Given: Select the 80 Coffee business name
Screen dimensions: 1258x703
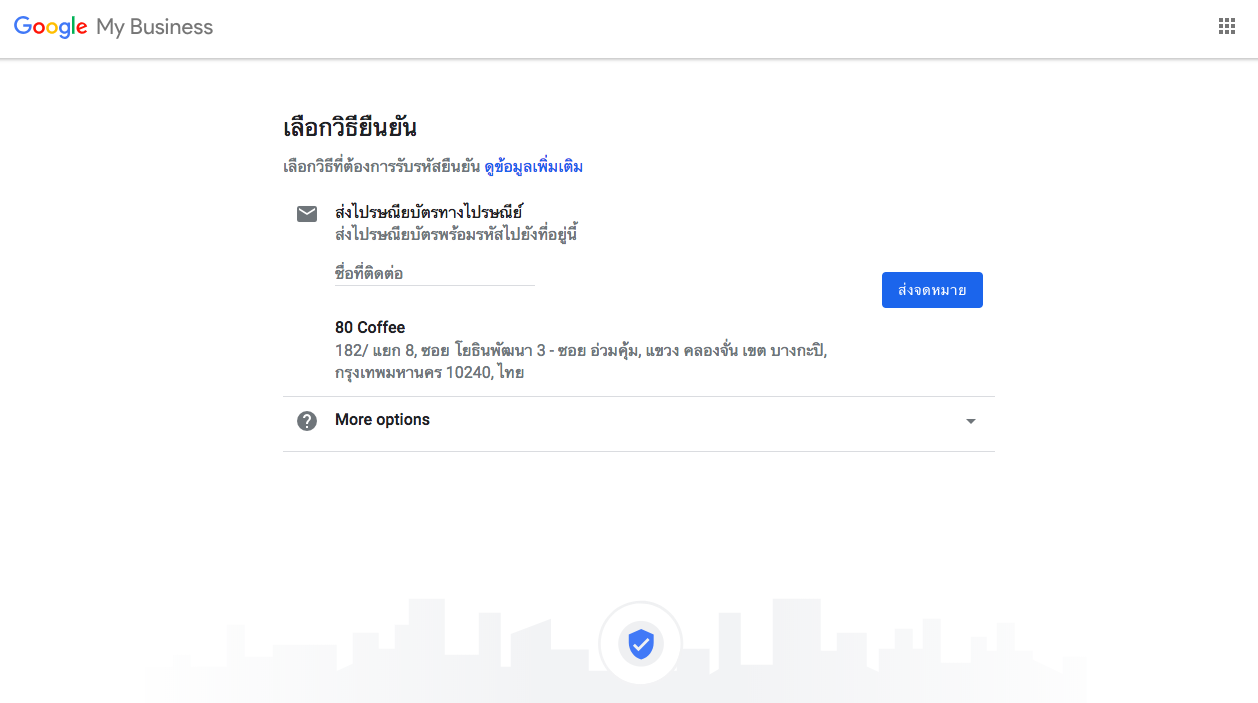Looking at the screenshot, I should (x=370, y=327).
